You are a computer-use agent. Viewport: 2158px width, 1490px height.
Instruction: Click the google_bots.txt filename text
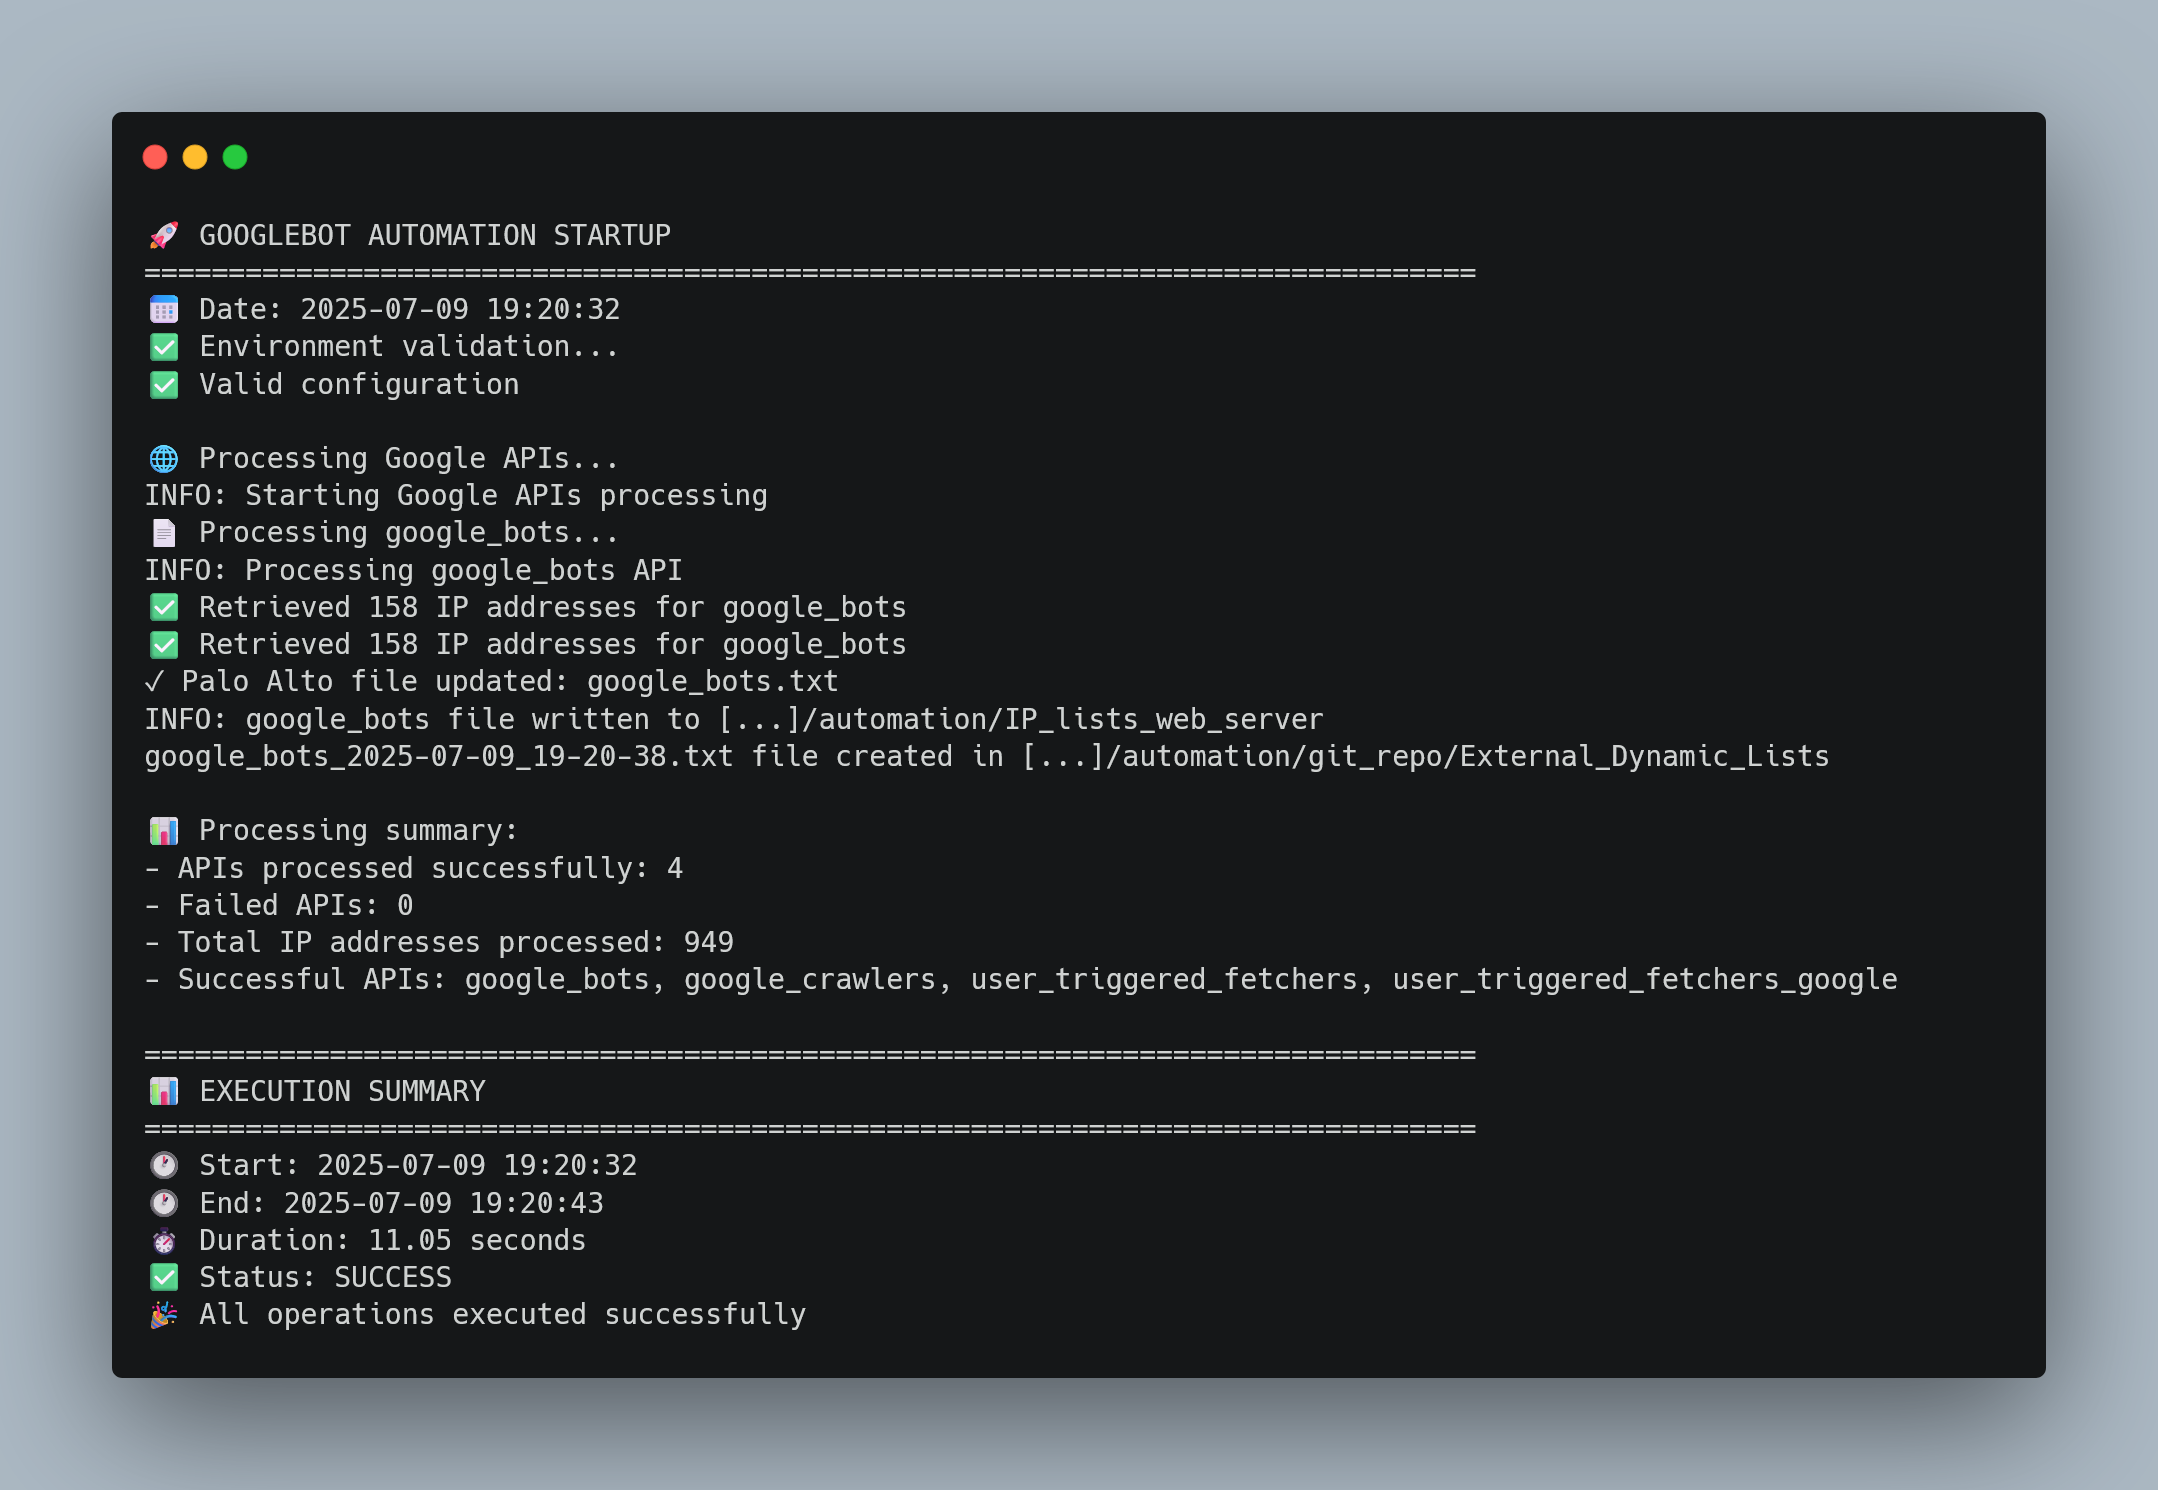712,682
